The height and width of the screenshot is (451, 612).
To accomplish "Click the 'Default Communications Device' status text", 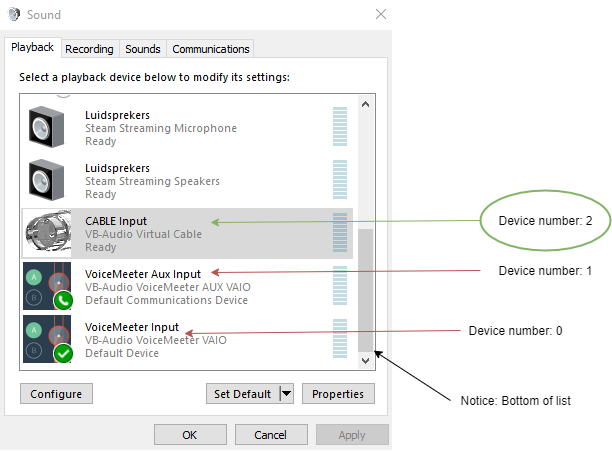I will [x=167, y=300].
